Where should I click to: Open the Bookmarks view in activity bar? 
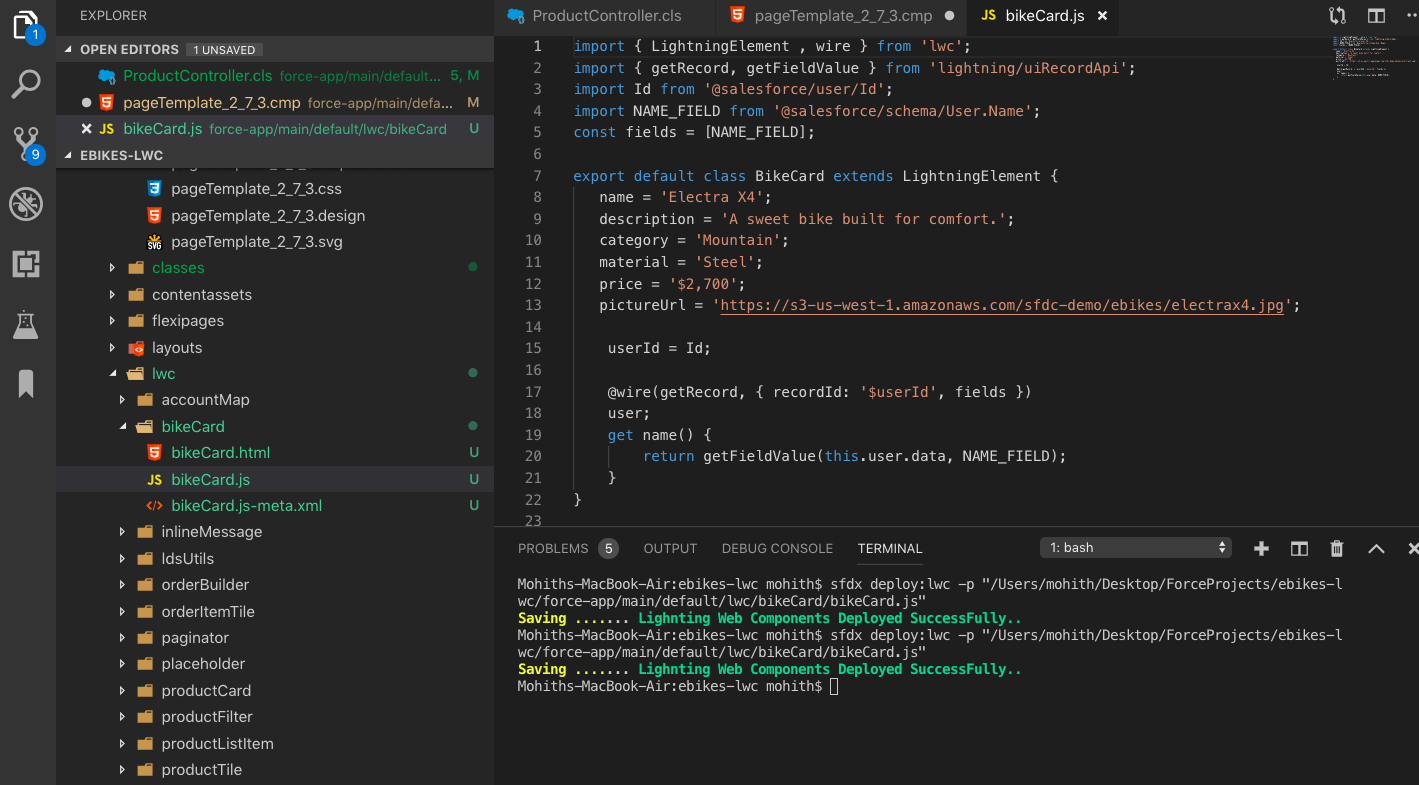26,384
